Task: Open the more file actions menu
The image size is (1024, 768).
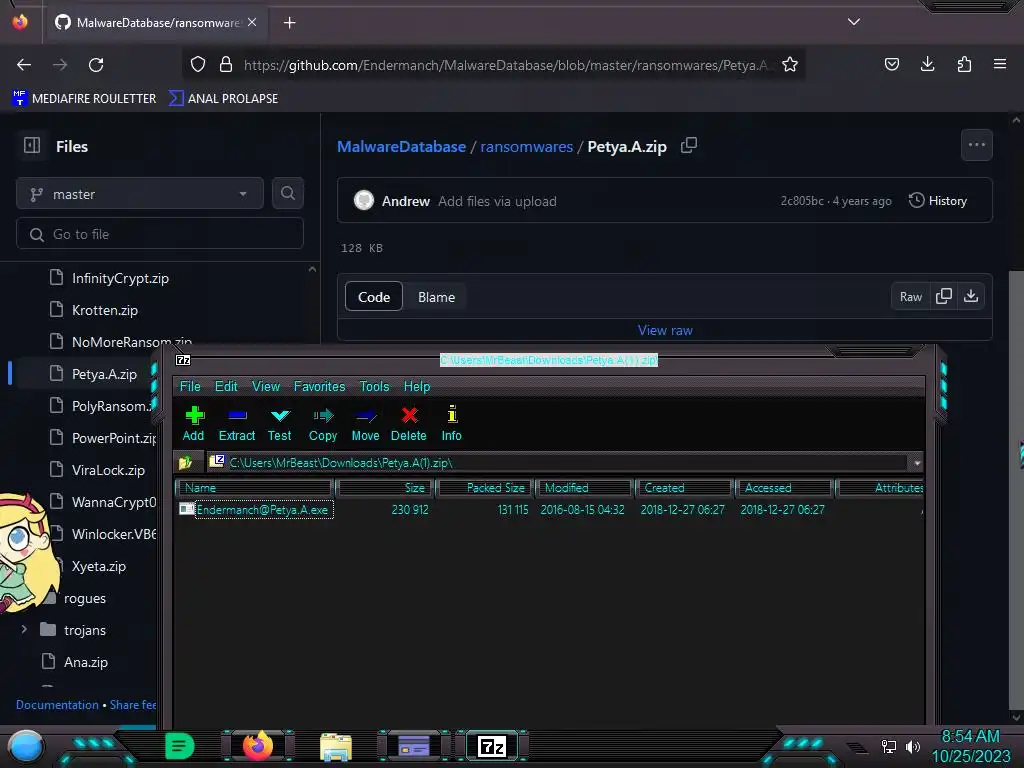Action: tap(976, 145)
